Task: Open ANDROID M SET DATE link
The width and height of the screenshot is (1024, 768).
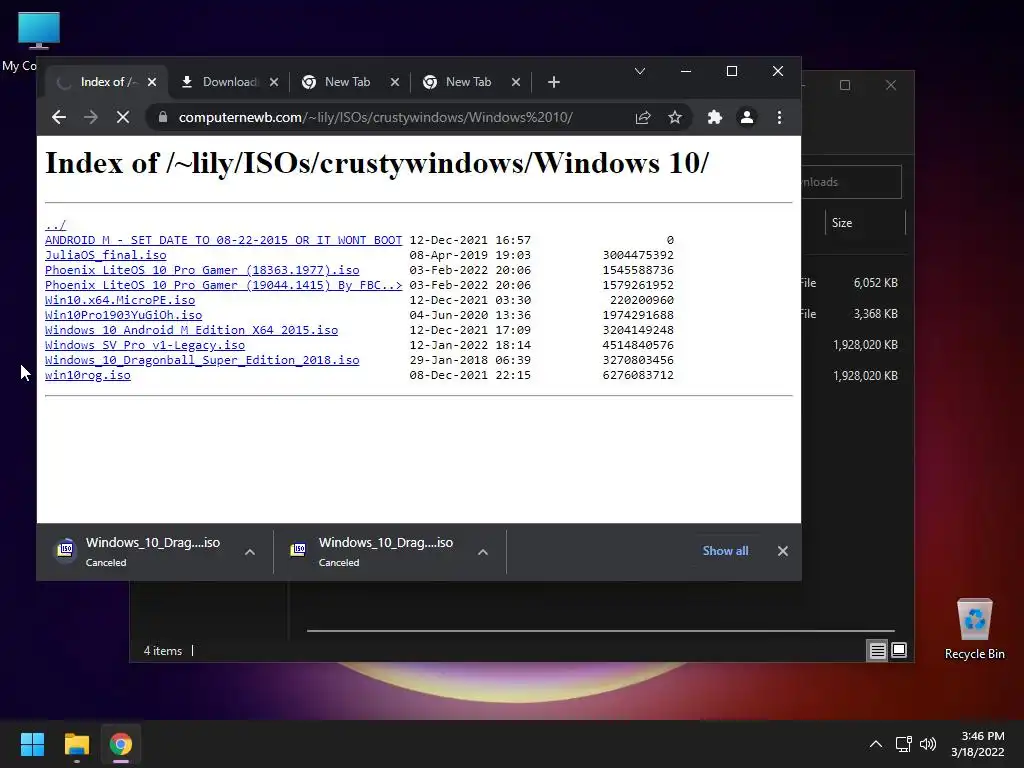Action: point(223,240)
